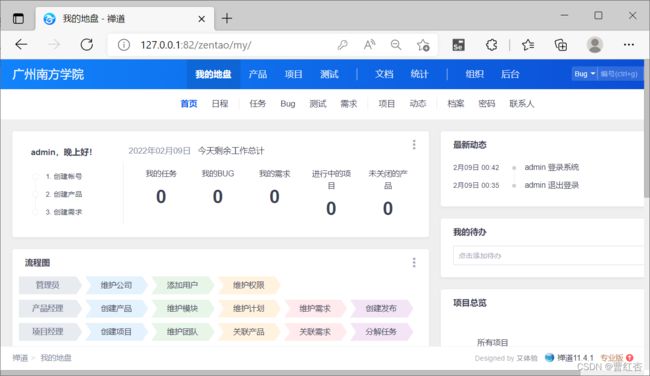650x376 pixels.
Task: Open the collections icon
Action: point(561,45)
